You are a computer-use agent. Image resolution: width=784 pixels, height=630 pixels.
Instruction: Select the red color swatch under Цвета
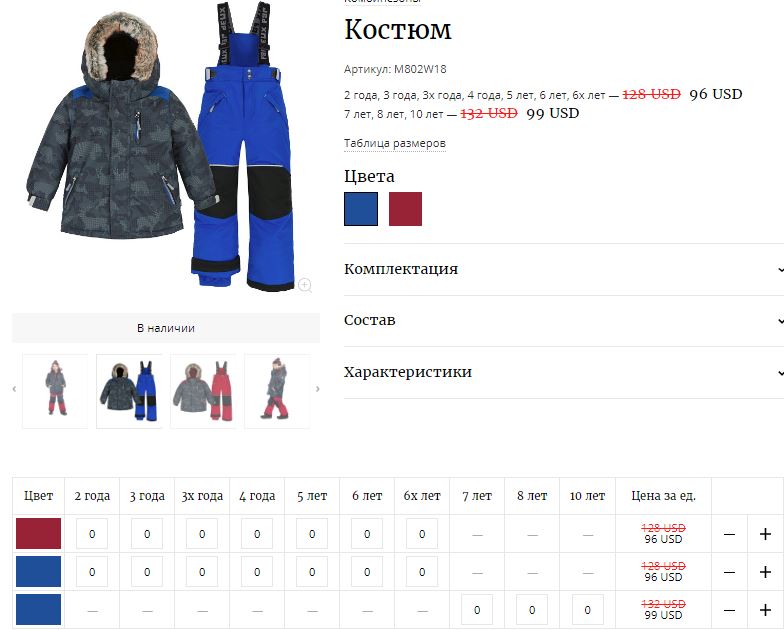pyautogui.click(x=406, y=209)
